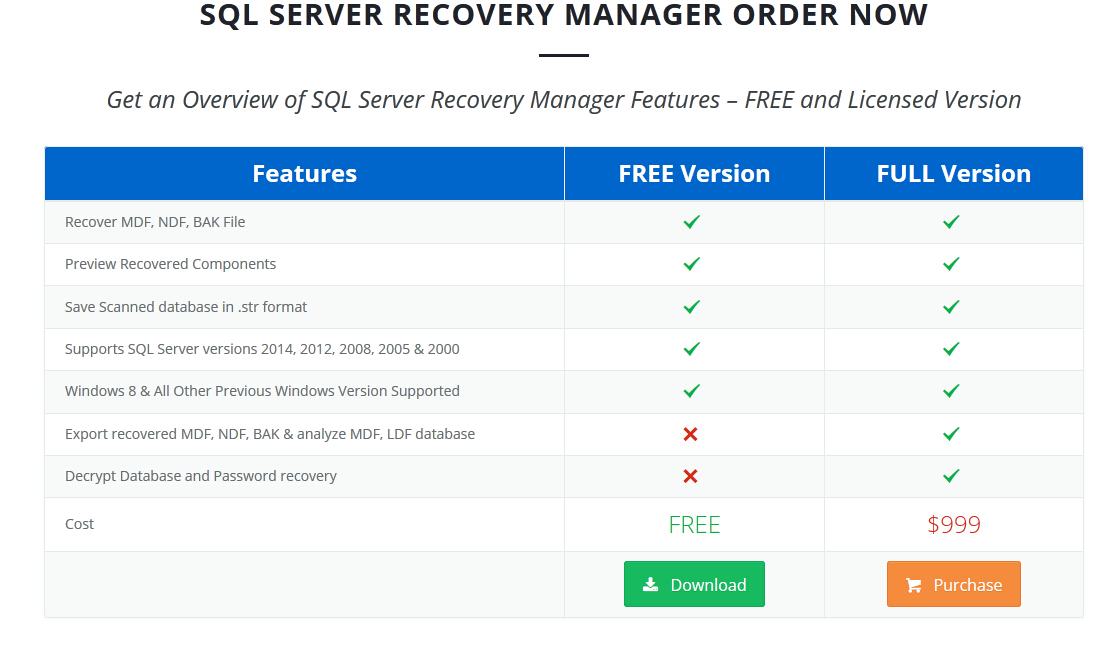This screenshot has width=1102, height=647.
Task: Click FREE Version checkmark for Windows 8 support row
Action: pyautogui.click(x=692, y=391)
